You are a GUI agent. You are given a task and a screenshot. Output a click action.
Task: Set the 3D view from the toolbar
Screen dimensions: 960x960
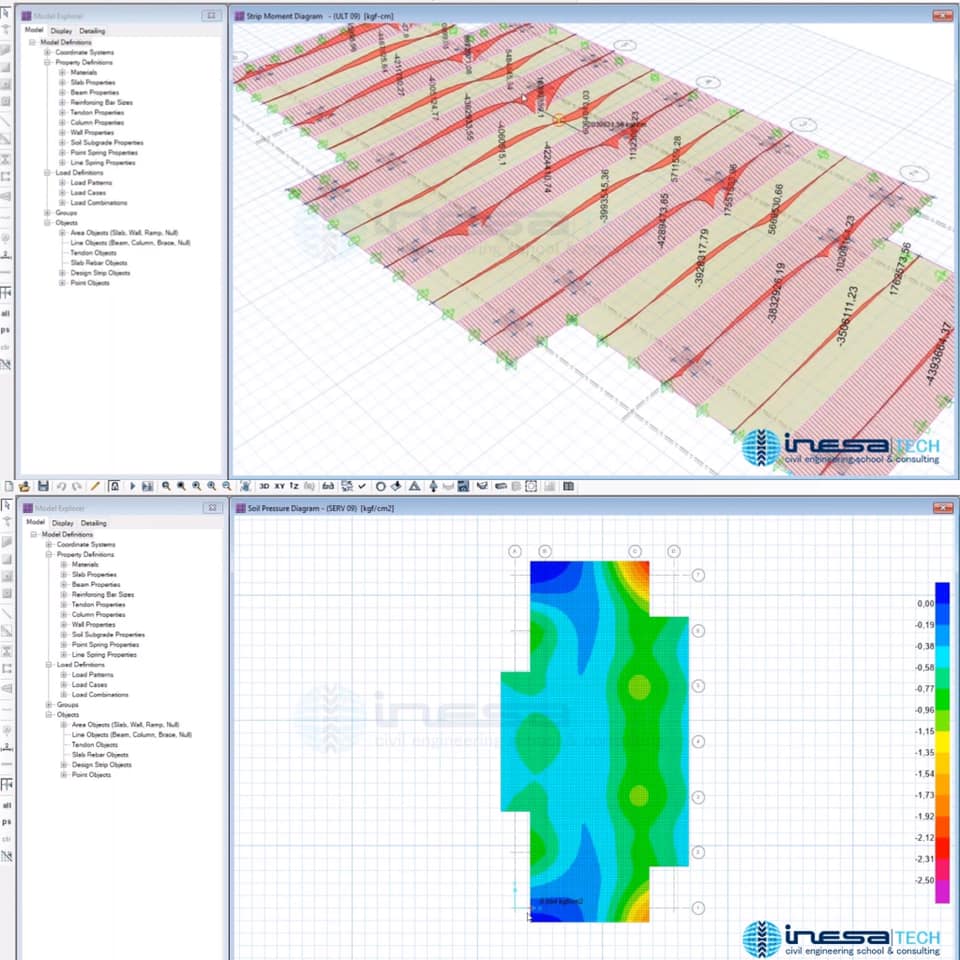264,486
